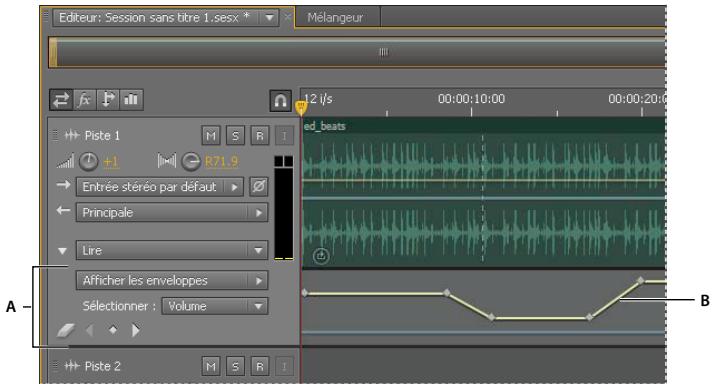The image size is (712, 384).
Task: Open the Editeur session dropdown arrow
Action: [x=269, y=18]
